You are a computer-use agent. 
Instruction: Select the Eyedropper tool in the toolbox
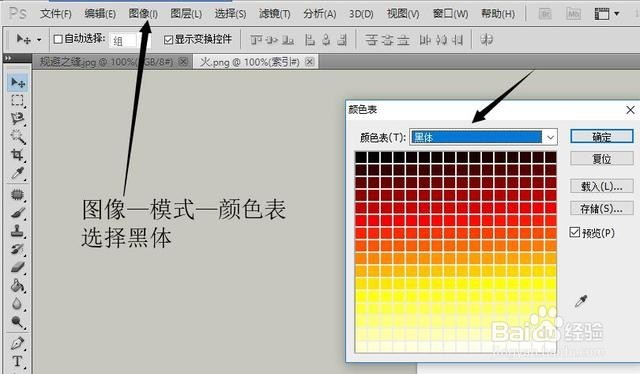click(17, 173)
